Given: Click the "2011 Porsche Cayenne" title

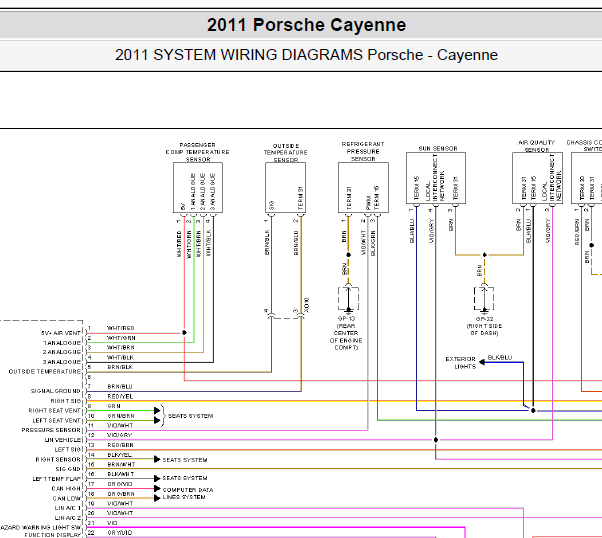Looking at the screenshot, I should [x=306, y=25].
